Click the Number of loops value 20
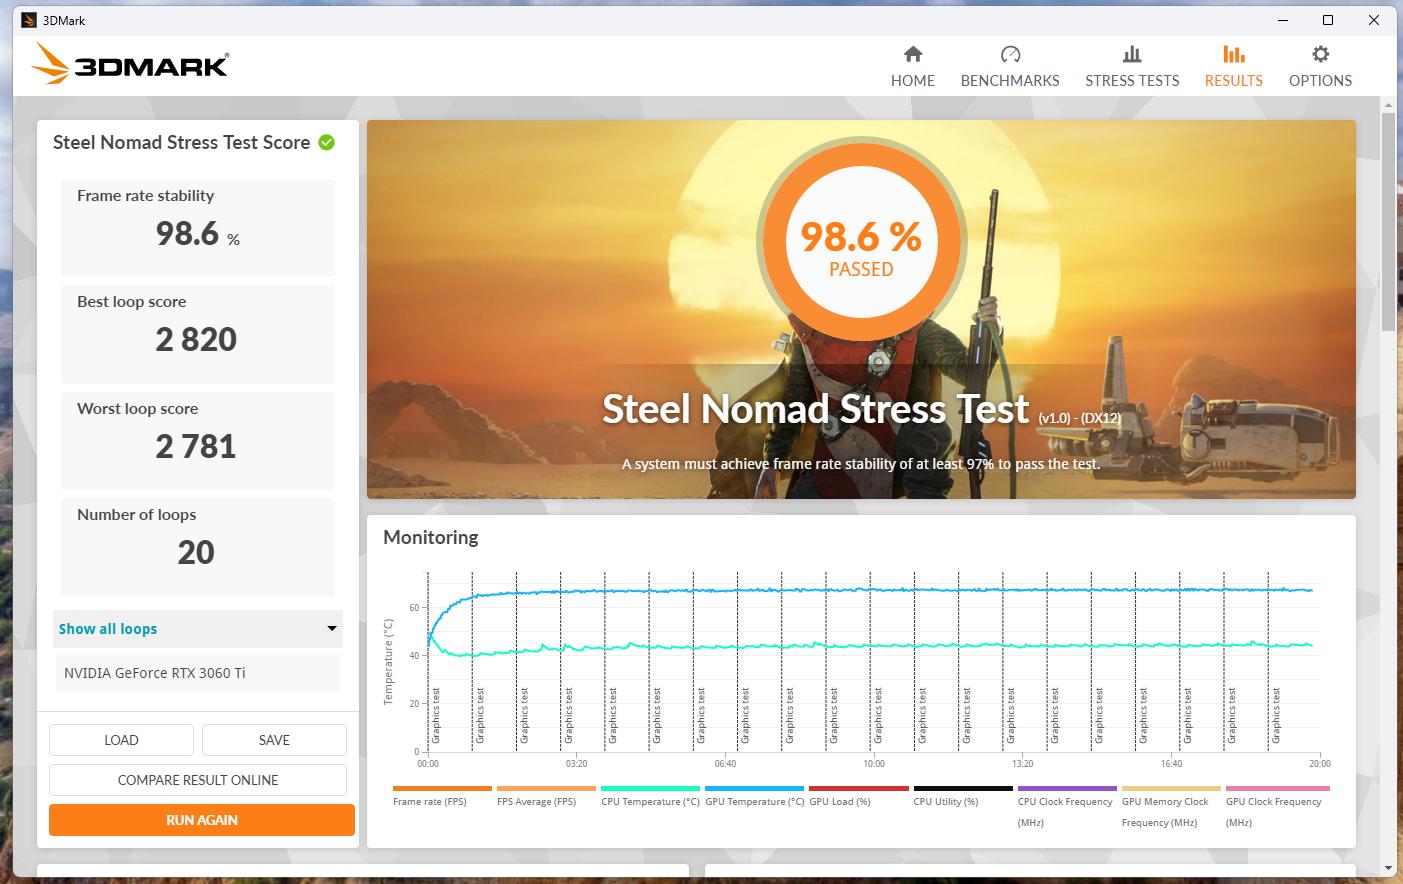The height and width of the screenshot is (884, 1403). tap(196, 552)
